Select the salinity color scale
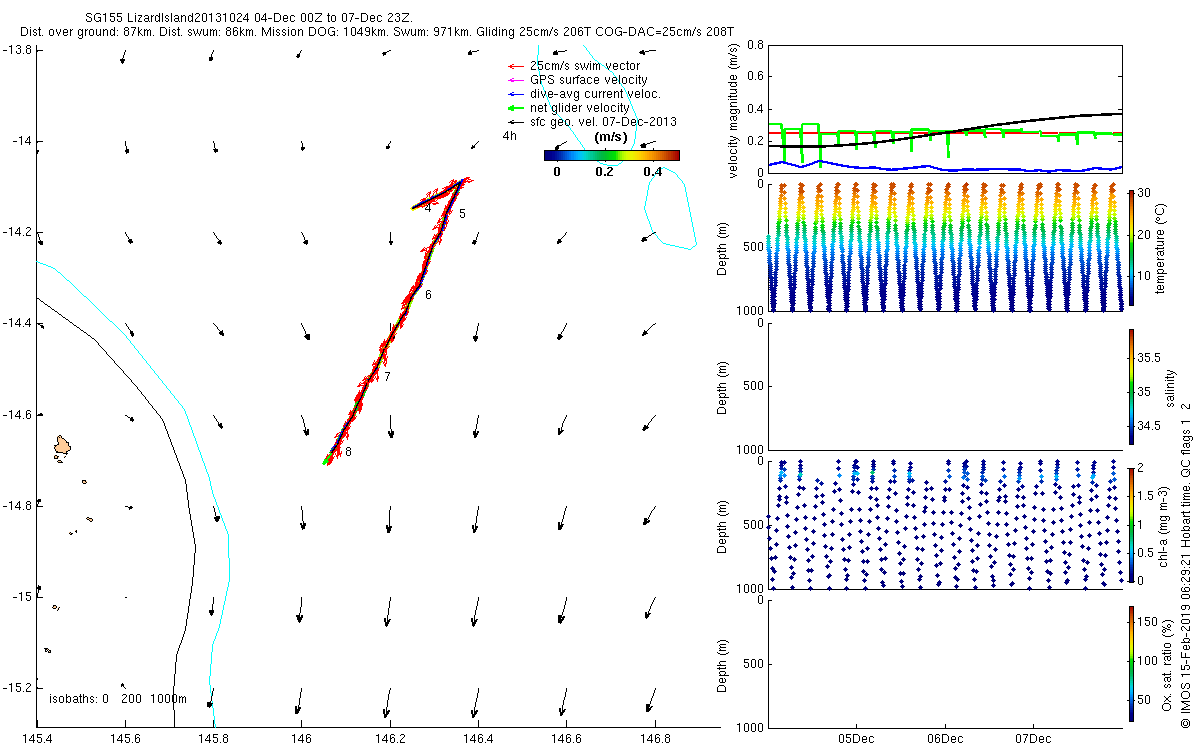The height and width of the screenshot is (750, 1200). click(x=1131, y=385)
